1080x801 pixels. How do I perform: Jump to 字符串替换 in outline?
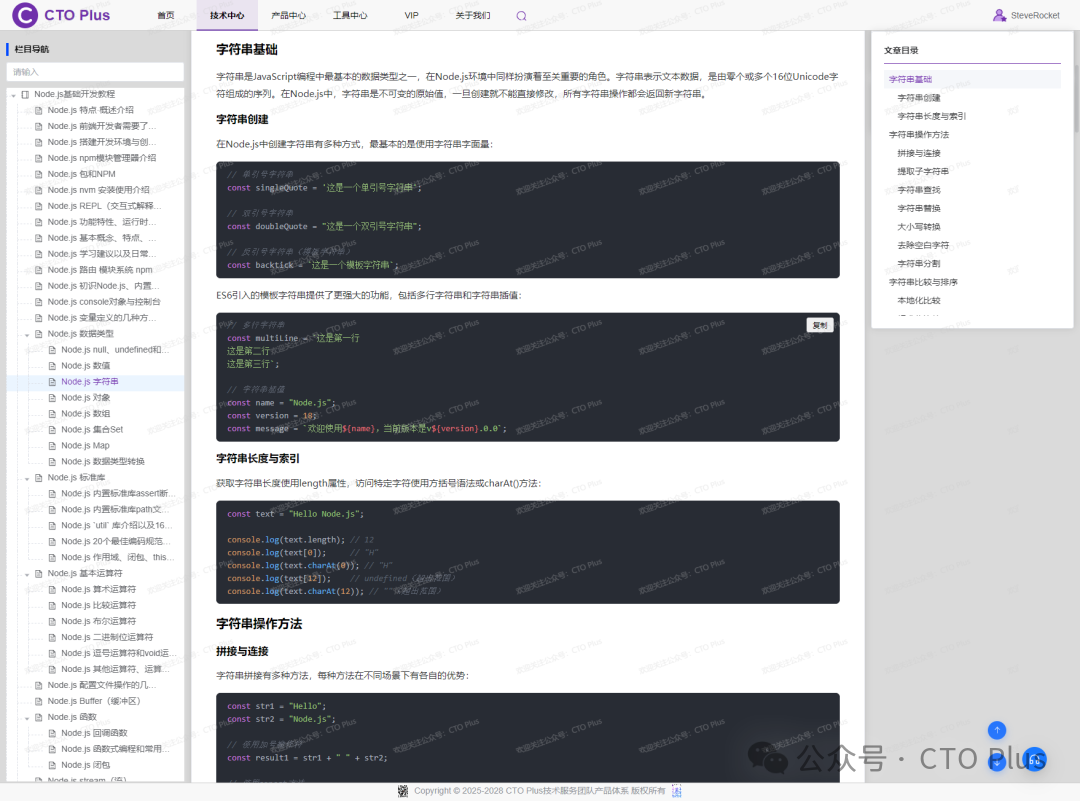pos(919,208)
